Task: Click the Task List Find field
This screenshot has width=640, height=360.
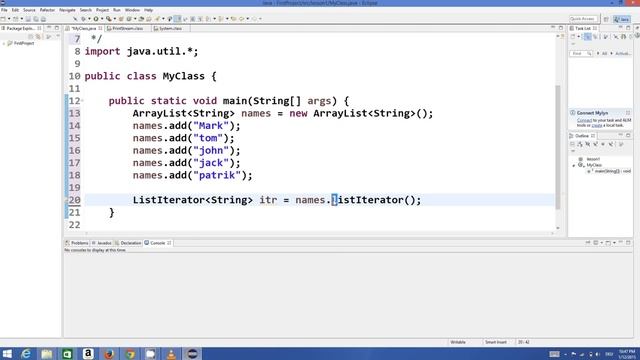Action: pos(581,53)
